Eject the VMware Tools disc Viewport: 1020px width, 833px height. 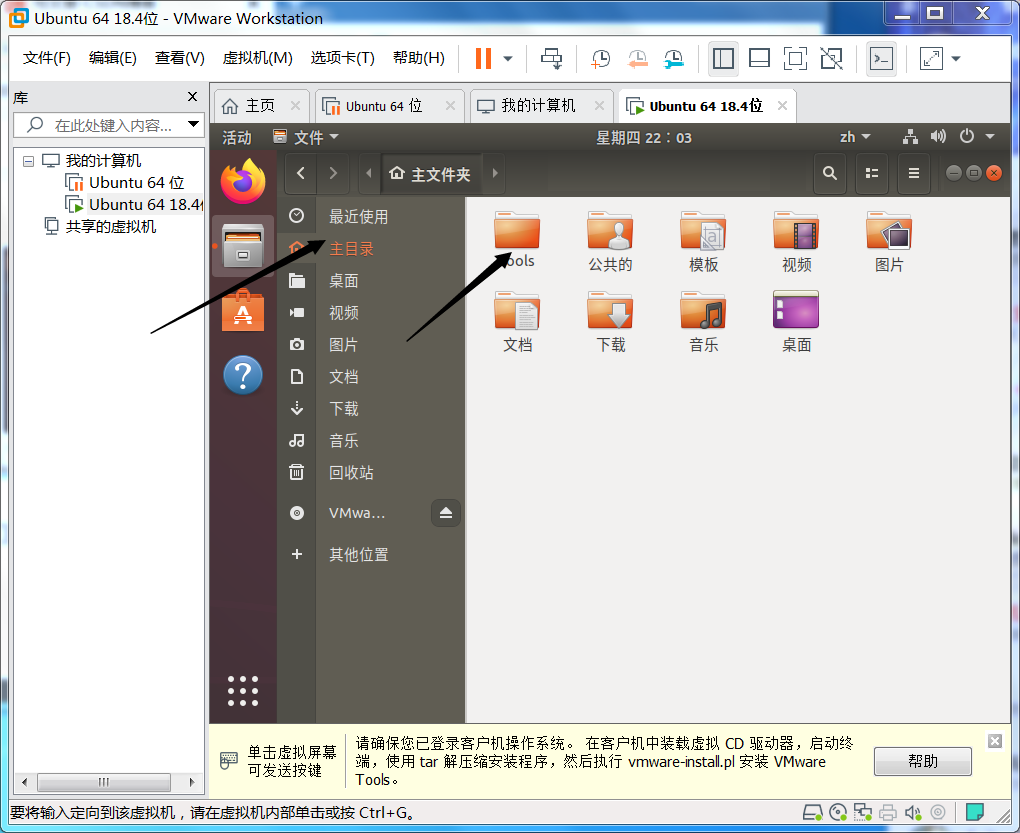pos(446,514)
